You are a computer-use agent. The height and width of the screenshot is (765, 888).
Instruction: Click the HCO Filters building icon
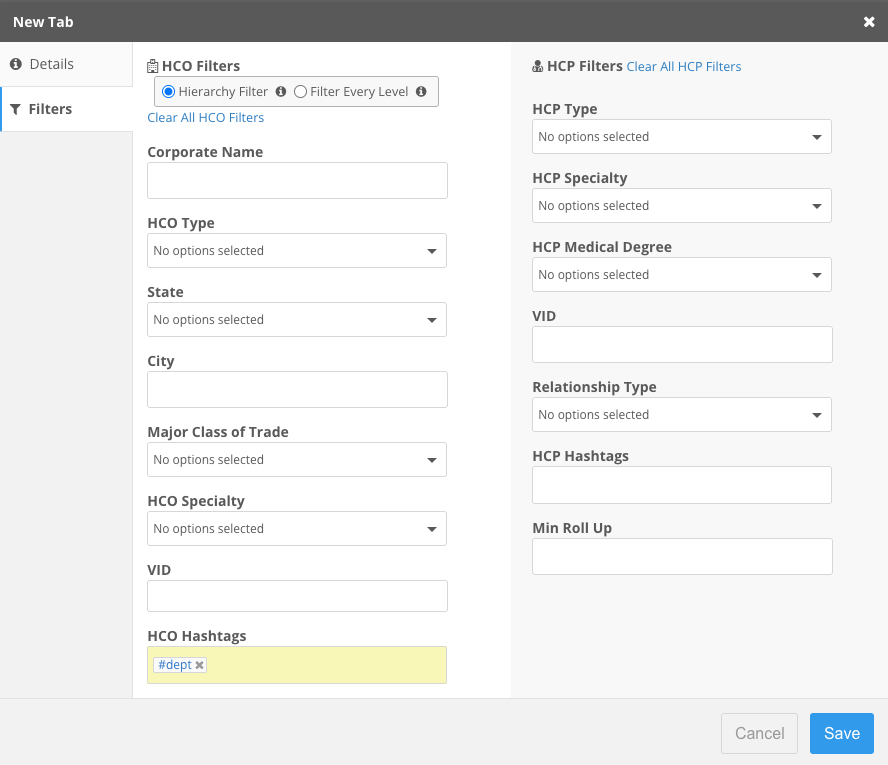coord(153,67)
